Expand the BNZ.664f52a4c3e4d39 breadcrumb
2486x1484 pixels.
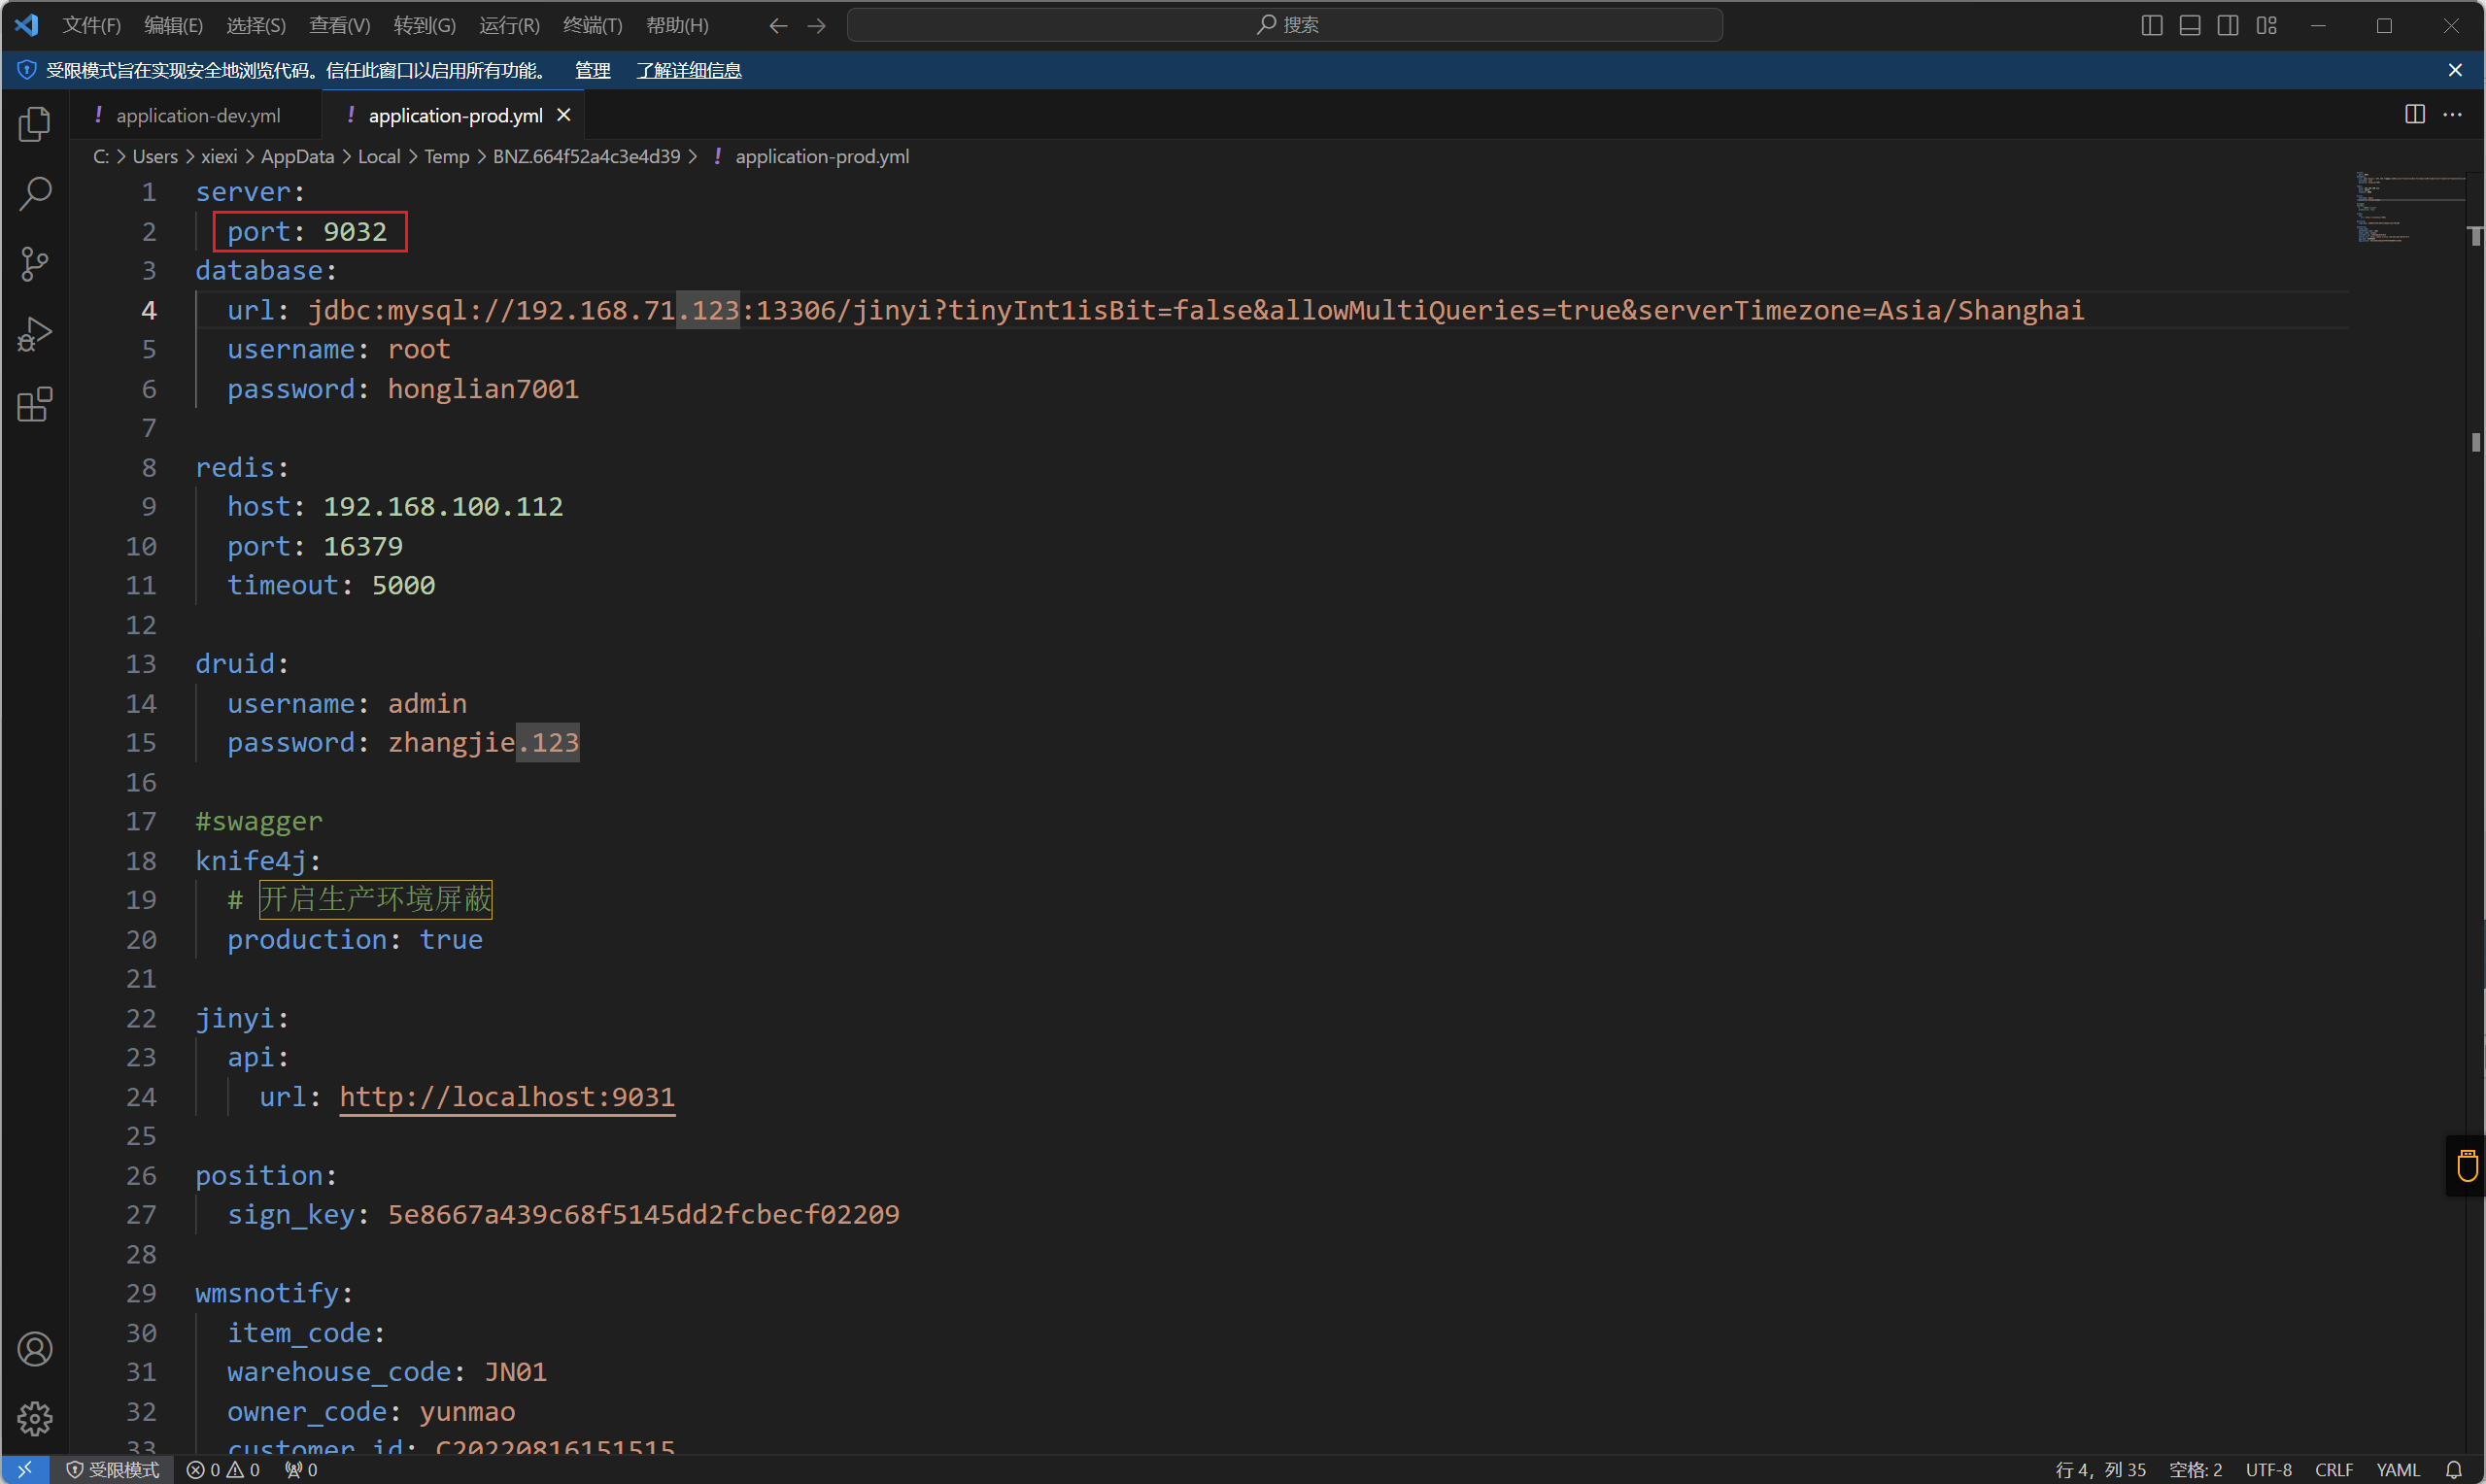click(x=586, y=156)
